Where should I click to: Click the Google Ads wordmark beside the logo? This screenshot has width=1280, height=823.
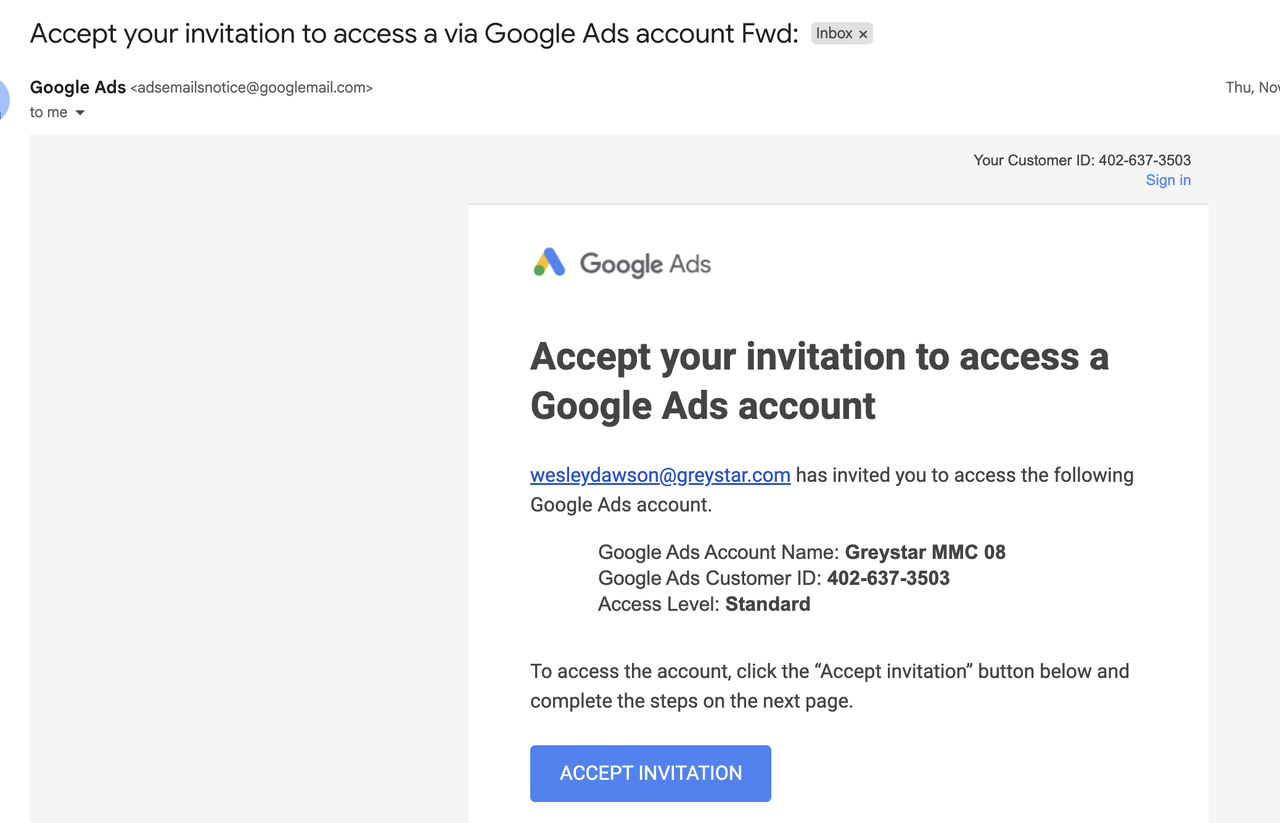coord(645,264)
